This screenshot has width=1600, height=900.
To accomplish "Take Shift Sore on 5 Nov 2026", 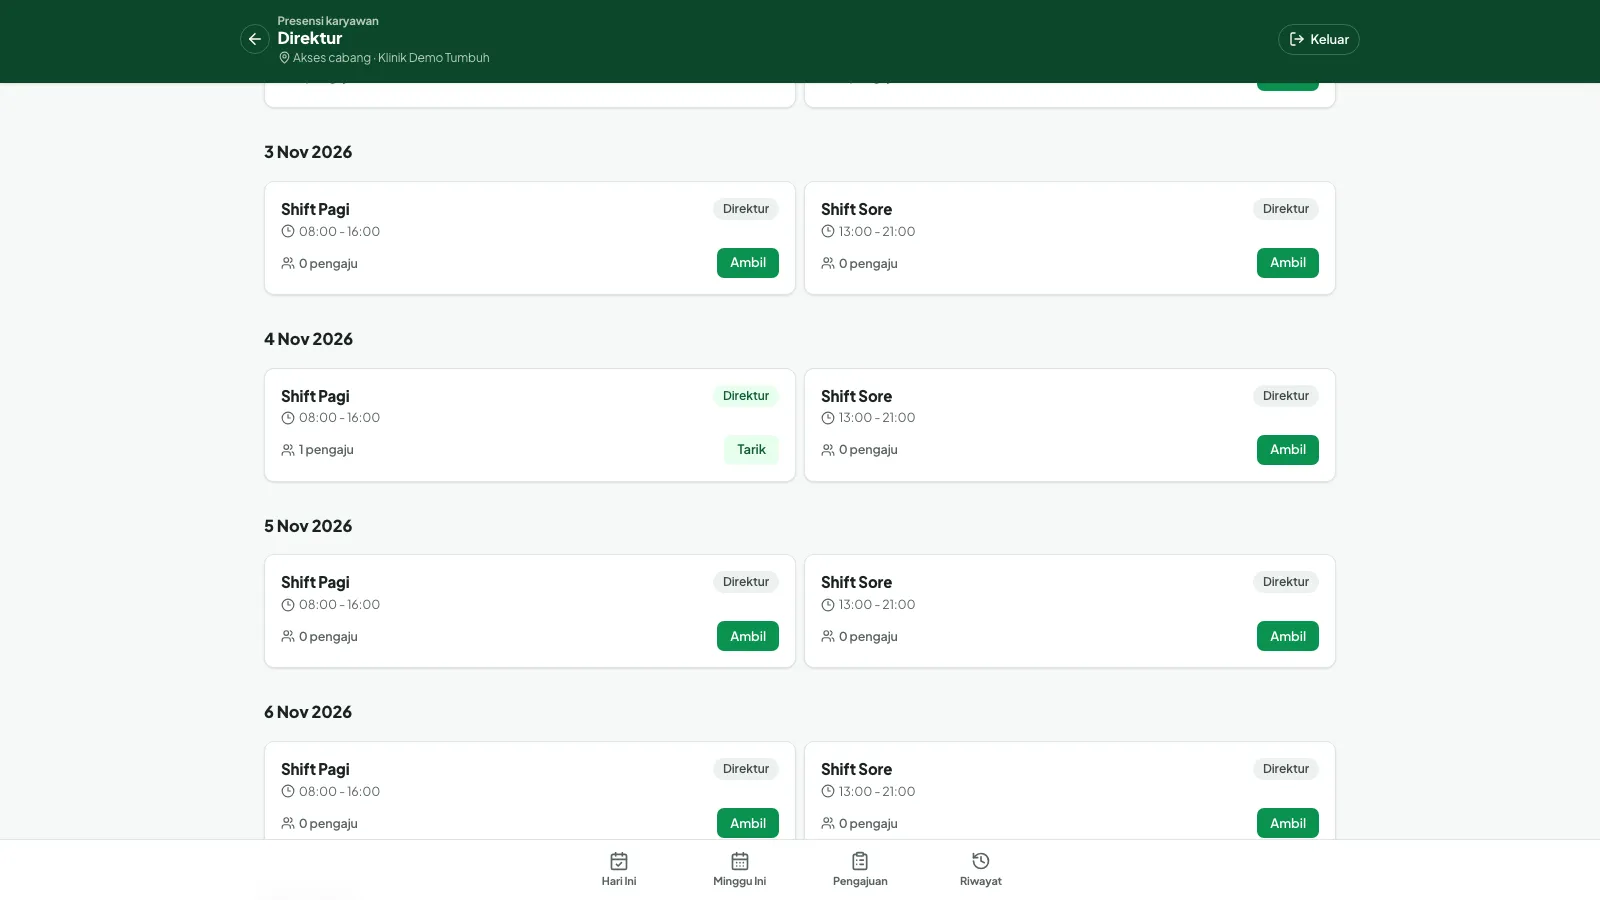I will click(x=1288, y=636).
